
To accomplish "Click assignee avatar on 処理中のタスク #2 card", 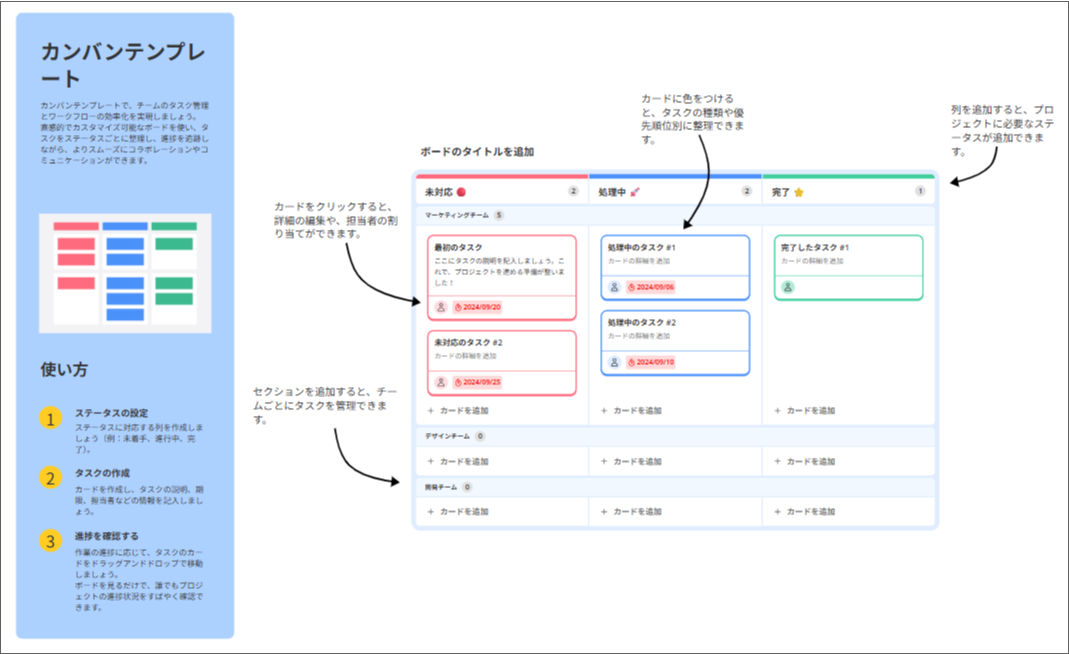I will pos(615,362).
